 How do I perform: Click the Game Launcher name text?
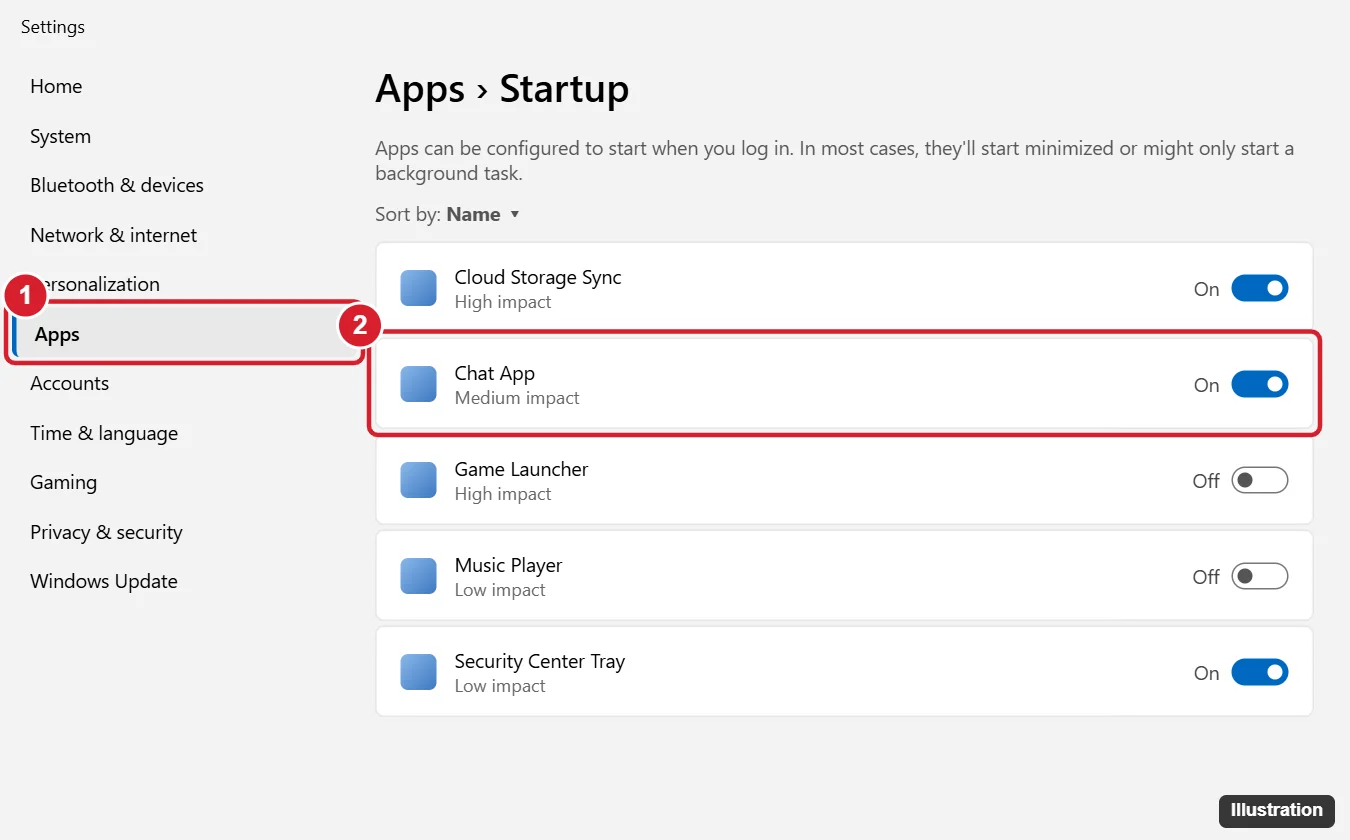pyautogui.click(x=521, y=469)
